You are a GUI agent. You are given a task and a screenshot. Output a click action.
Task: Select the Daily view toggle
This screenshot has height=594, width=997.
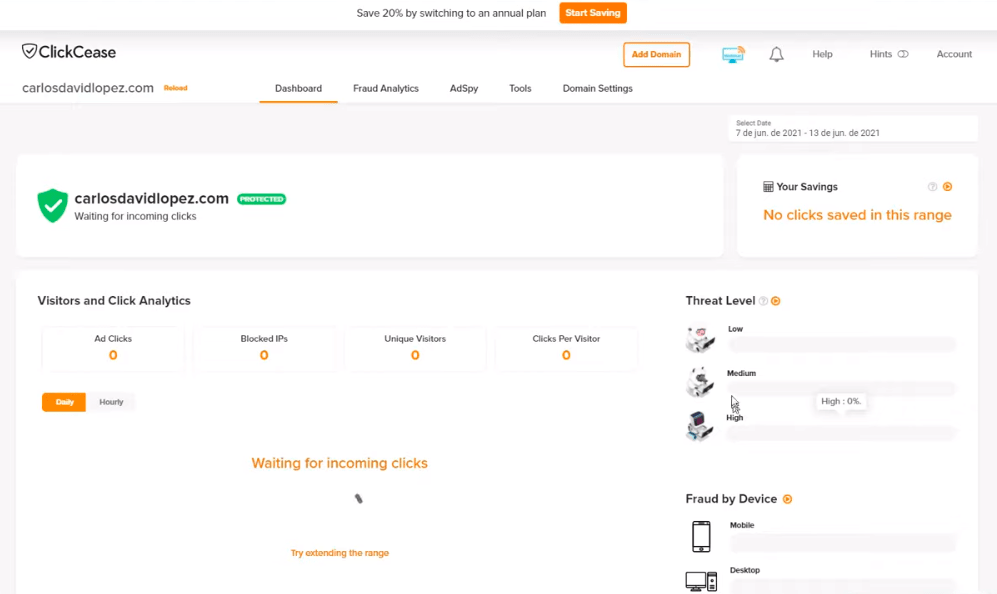64,402
